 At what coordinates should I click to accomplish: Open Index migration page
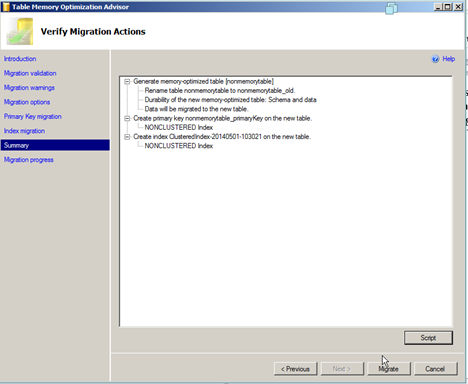(24, 131)
